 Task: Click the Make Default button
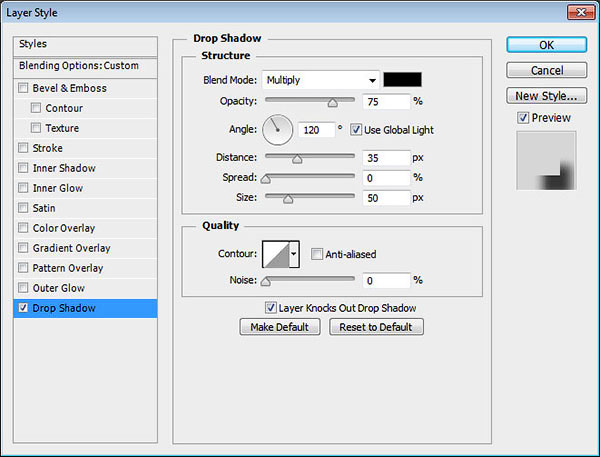pyautogui.click(x=280, y=327)
